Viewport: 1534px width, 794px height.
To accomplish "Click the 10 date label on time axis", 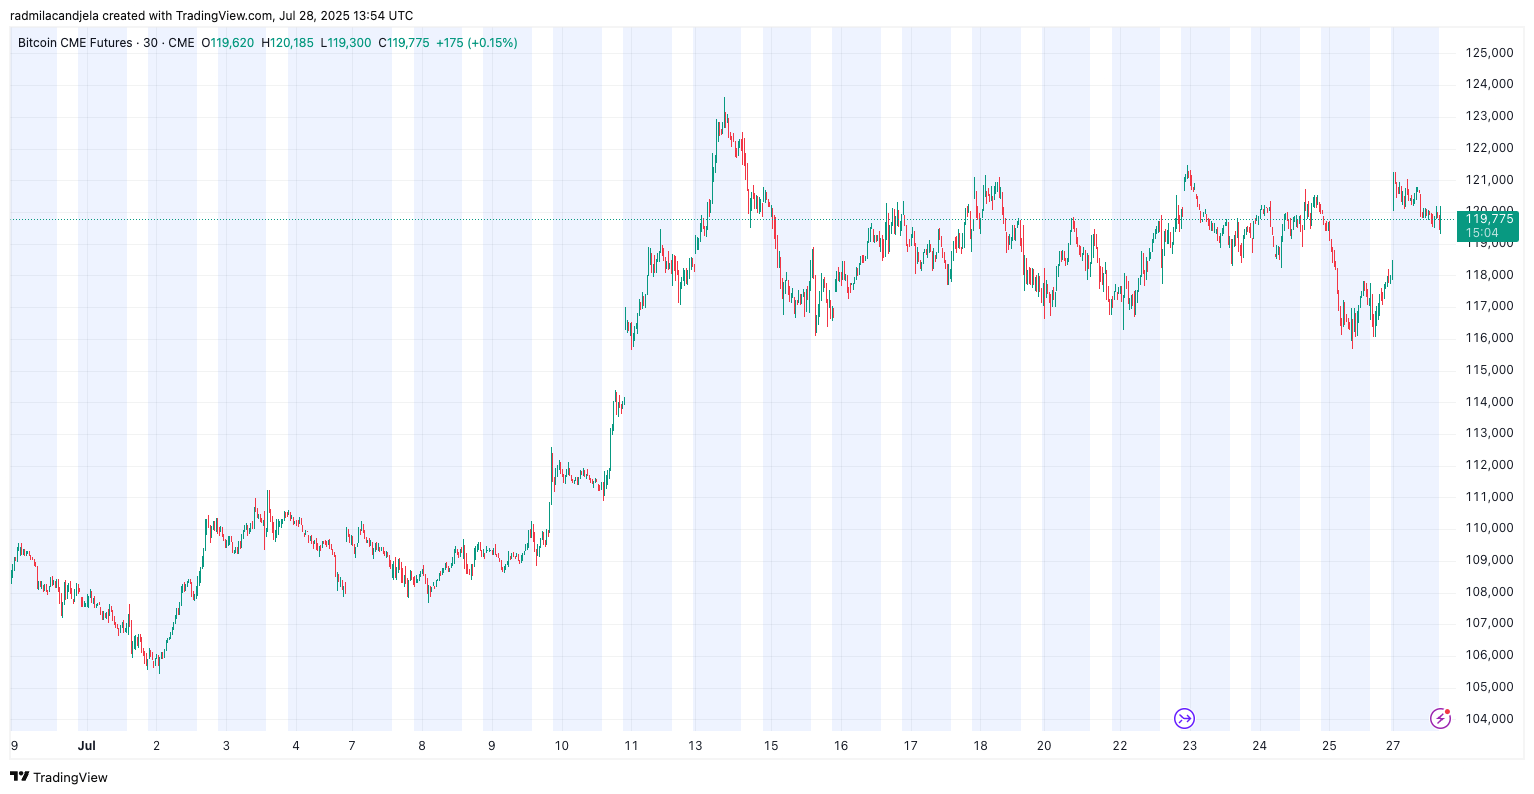I will point(561,746).
